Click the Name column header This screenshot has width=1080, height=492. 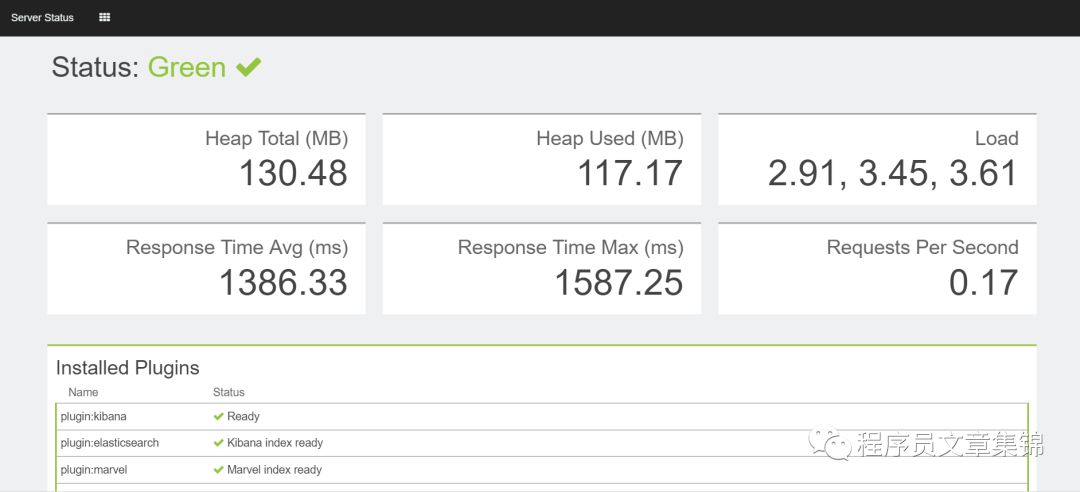83,392
